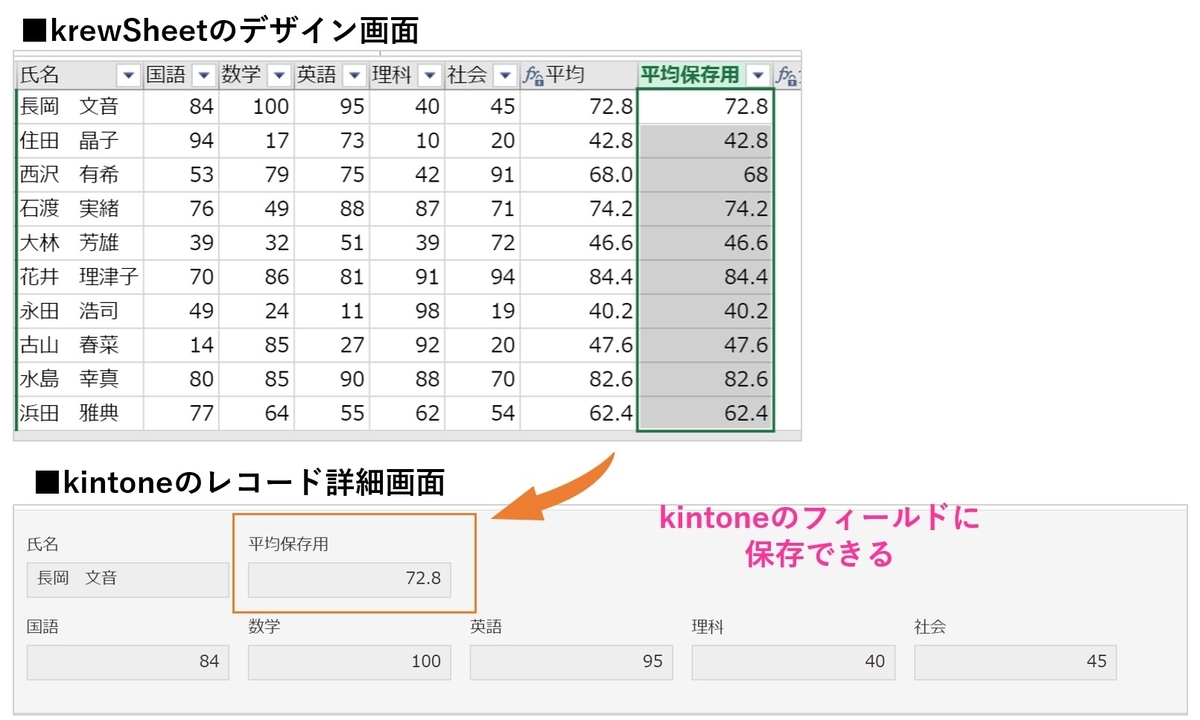Select 花井 理津子's 平均保存用 cell 84.4

coord(705,277)
